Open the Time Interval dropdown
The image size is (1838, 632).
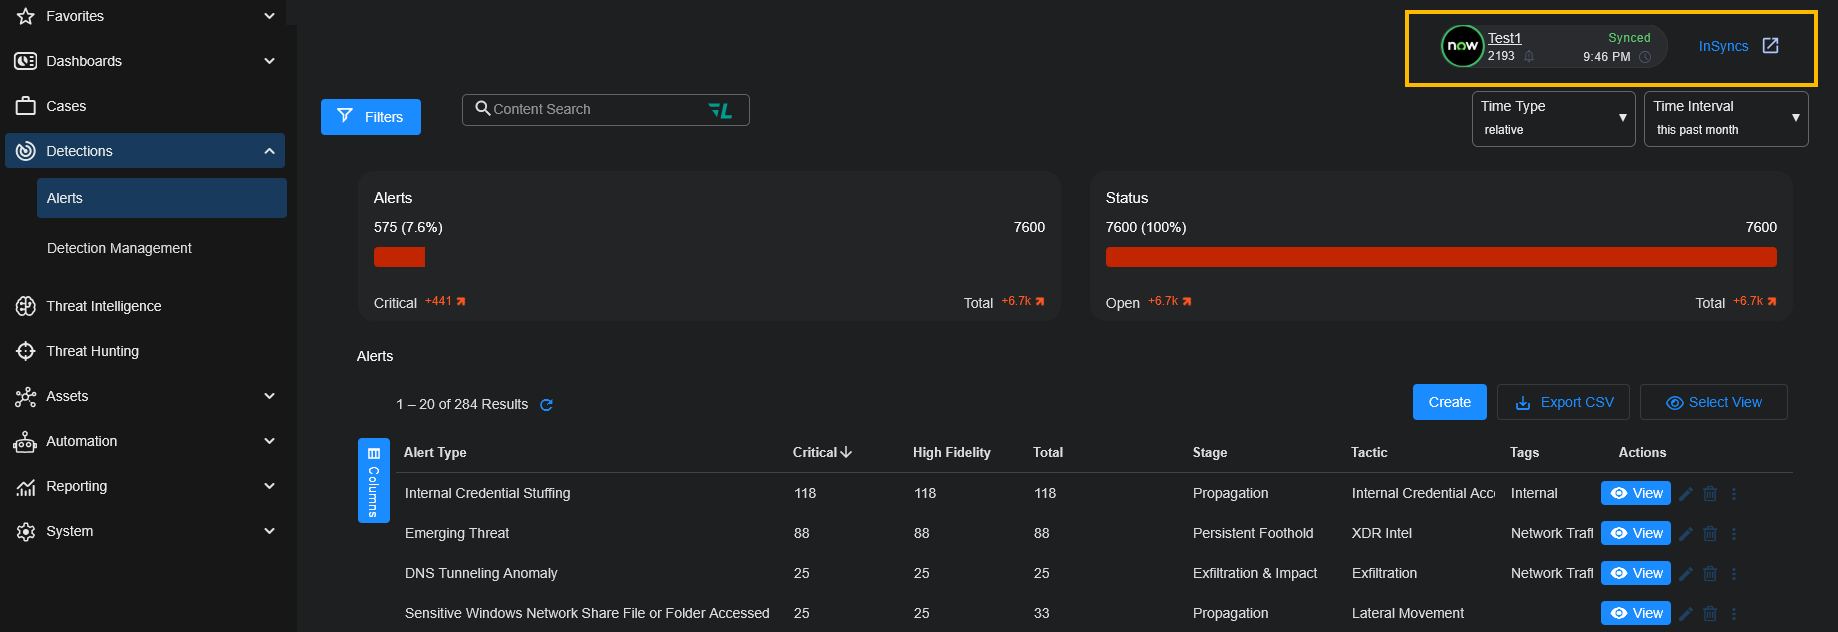(x=1725, y=119)
